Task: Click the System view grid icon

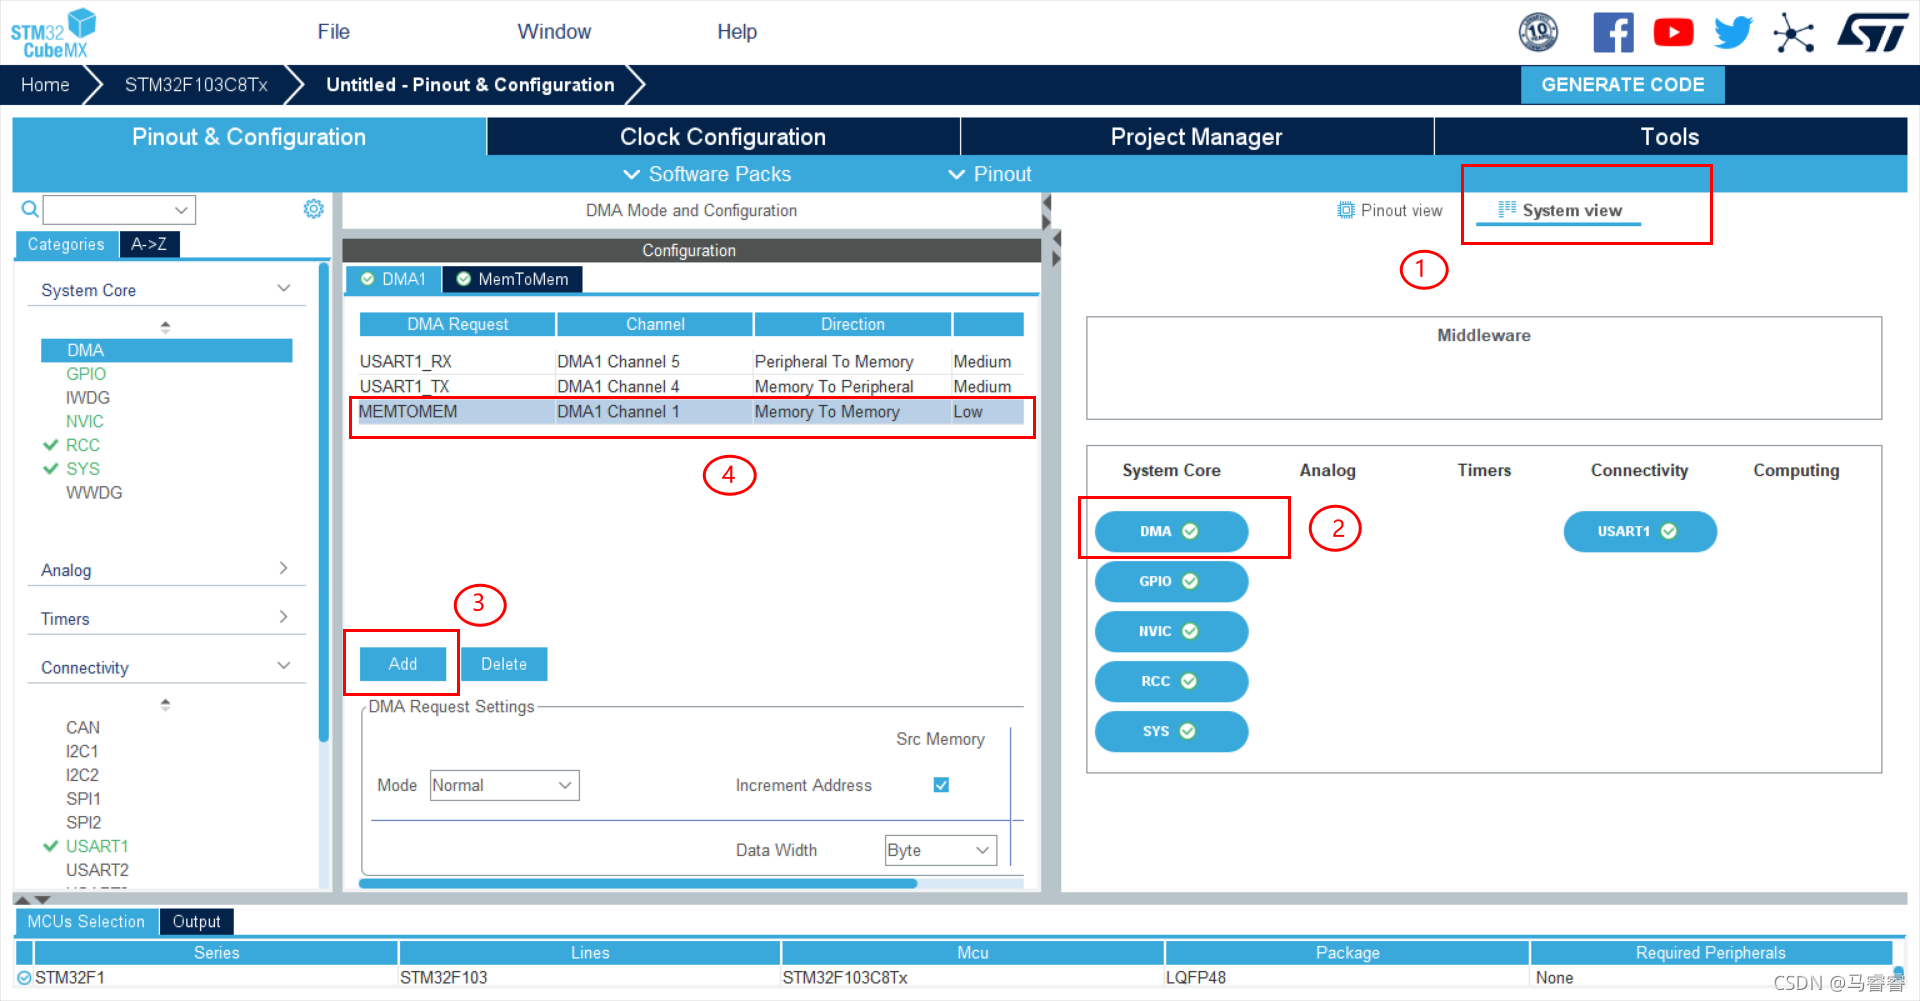Action: [x=1507, y=209]
